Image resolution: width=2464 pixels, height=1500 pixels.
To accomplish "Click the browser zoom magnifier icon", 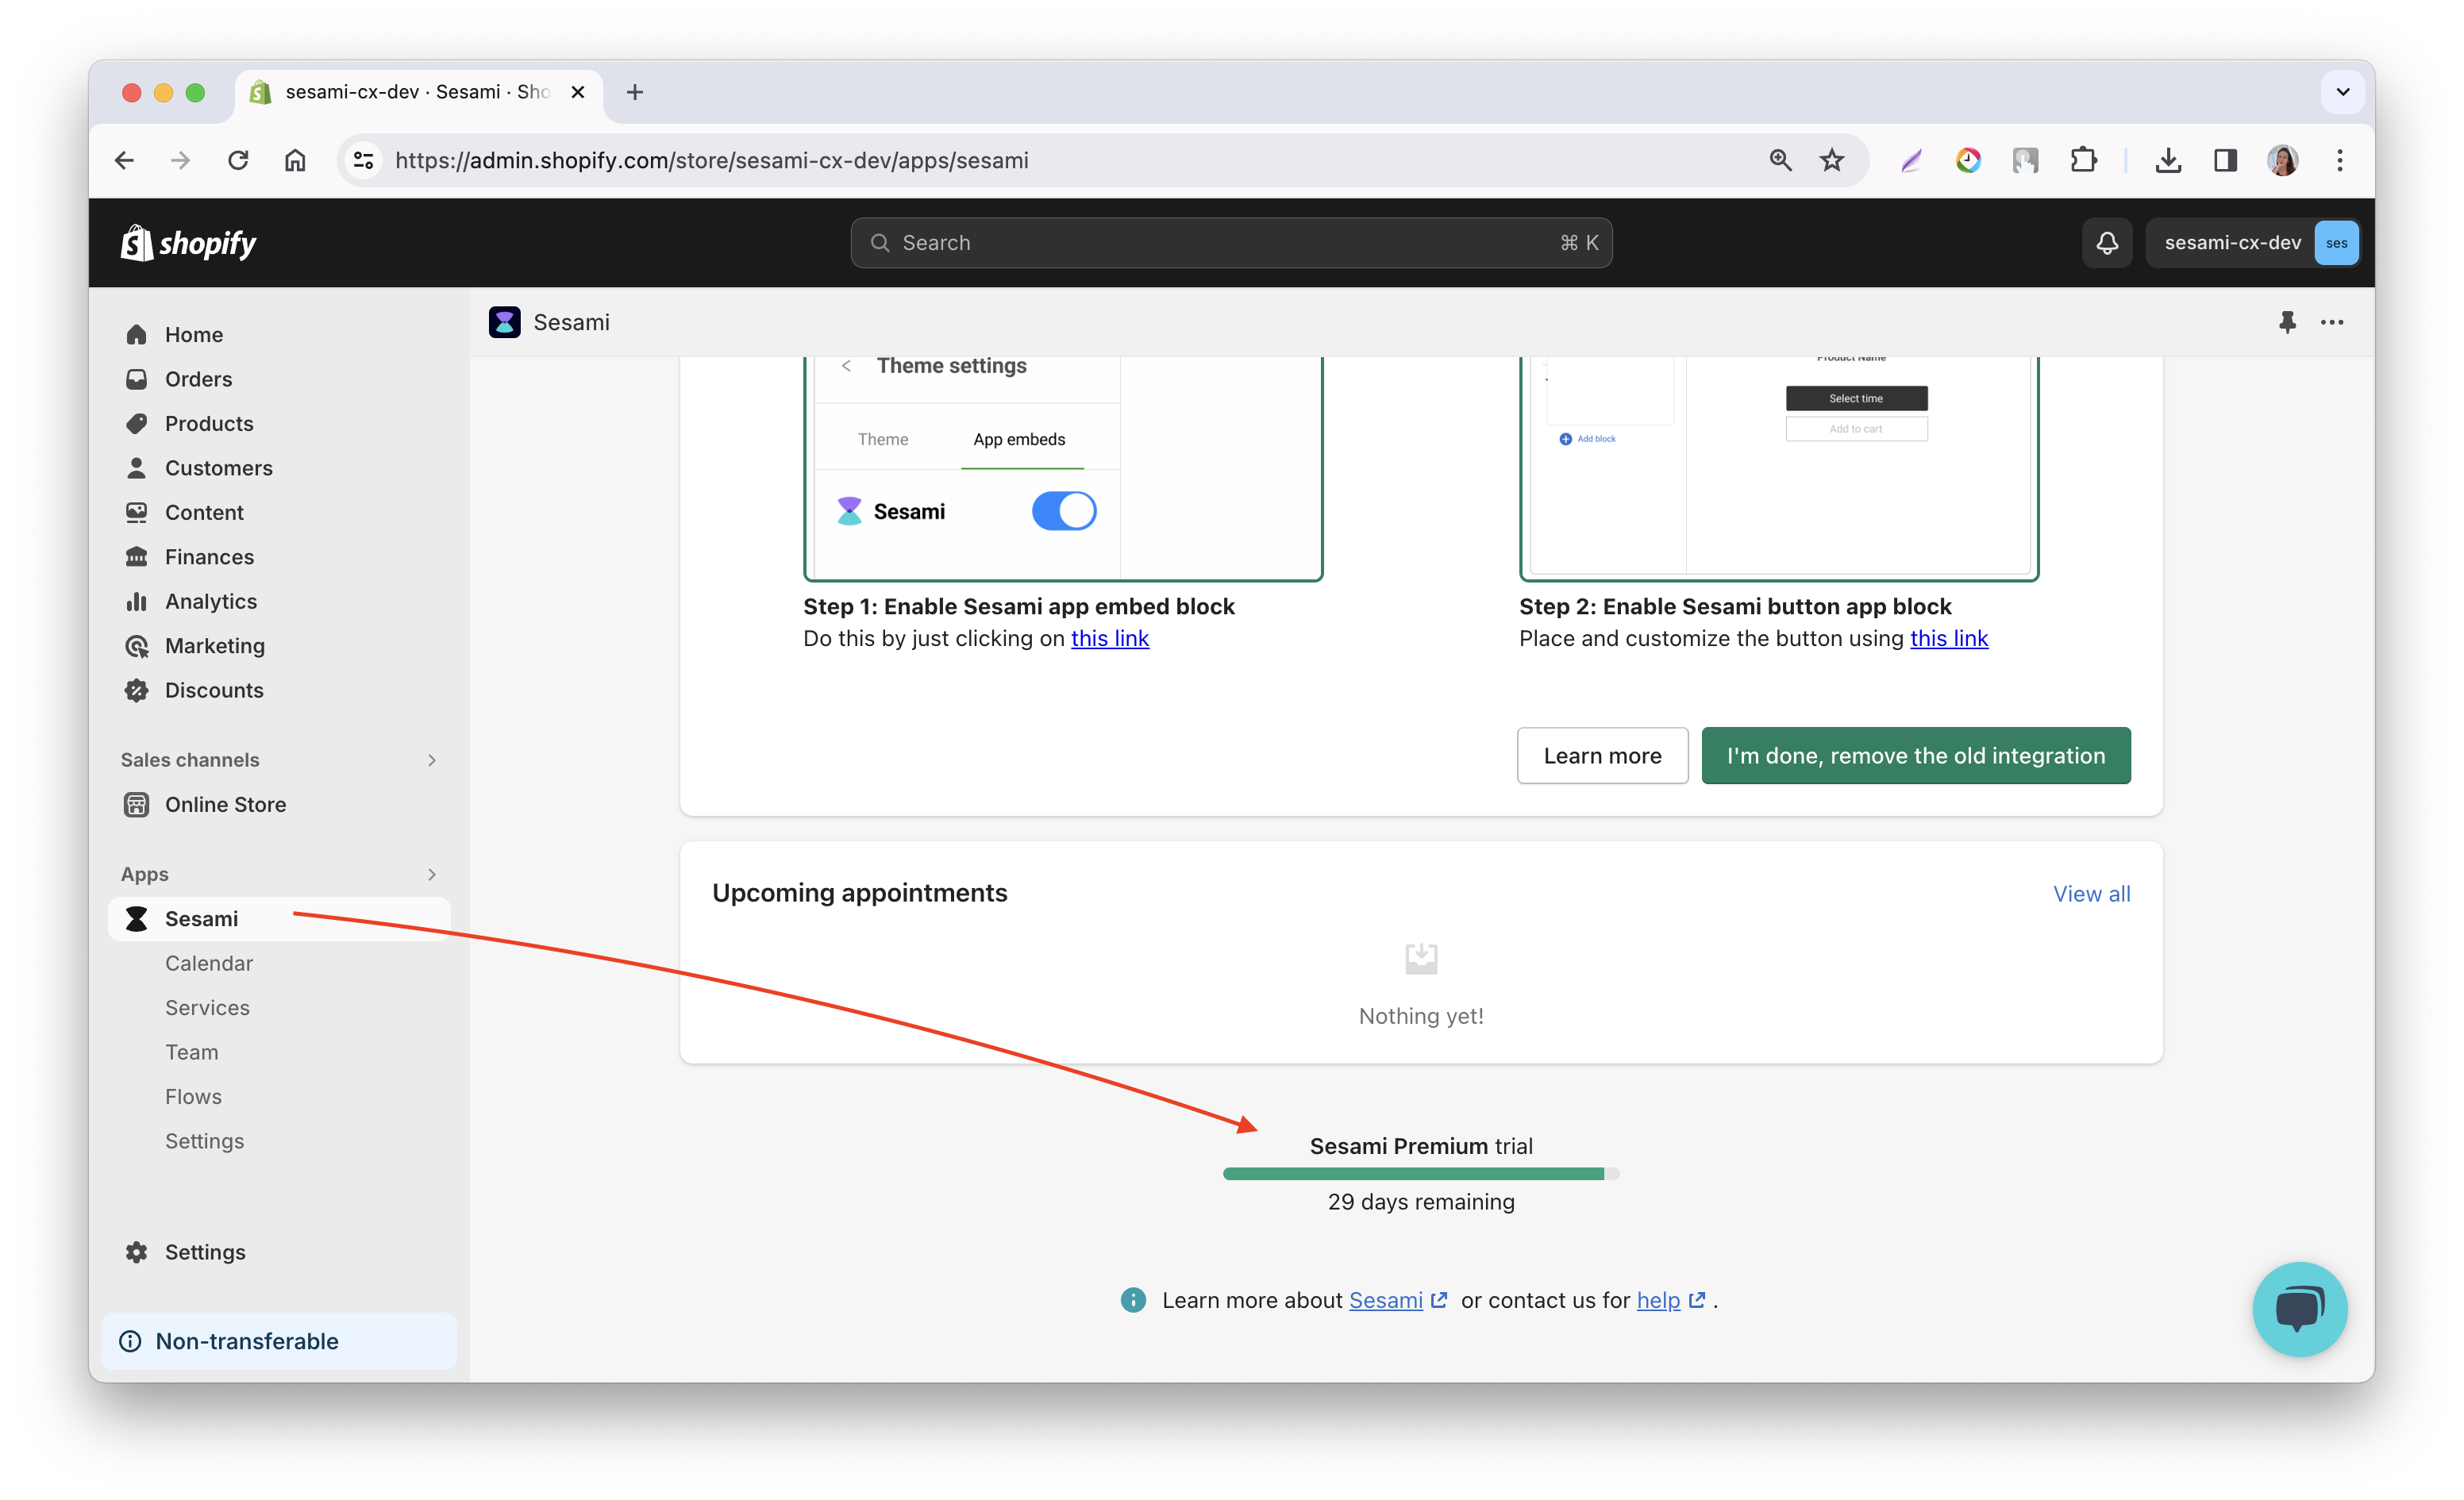I will (x=1780, y=160).
